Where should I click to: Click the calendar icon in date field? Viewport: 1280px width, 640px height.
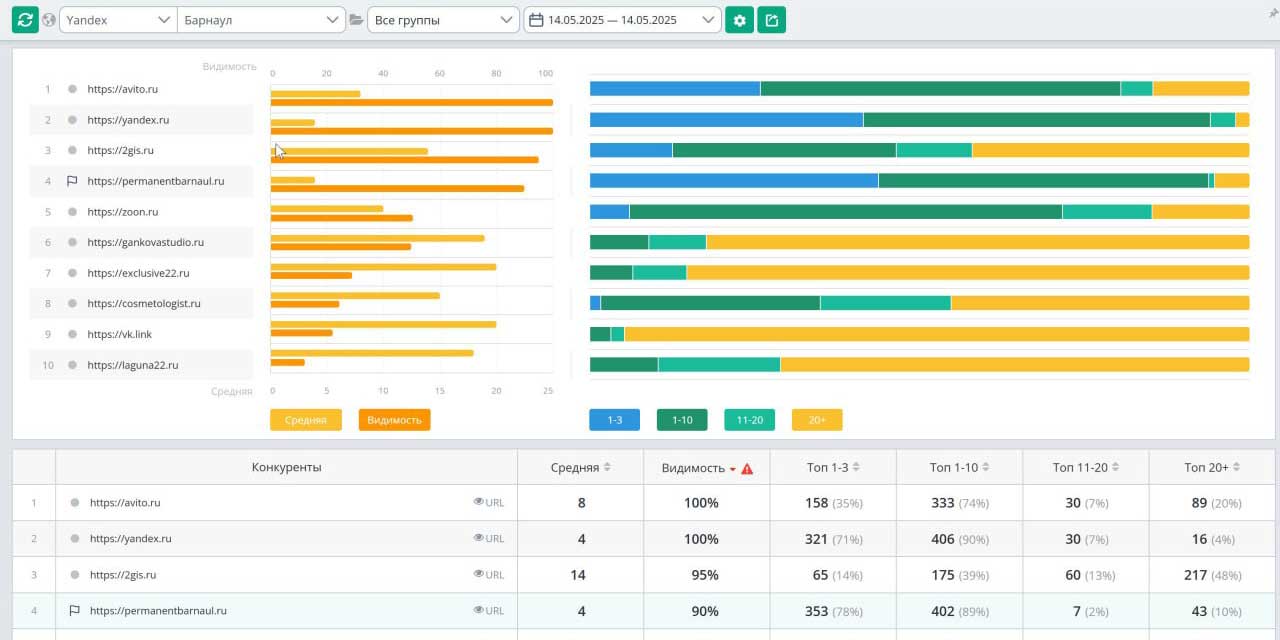[536, 20]
